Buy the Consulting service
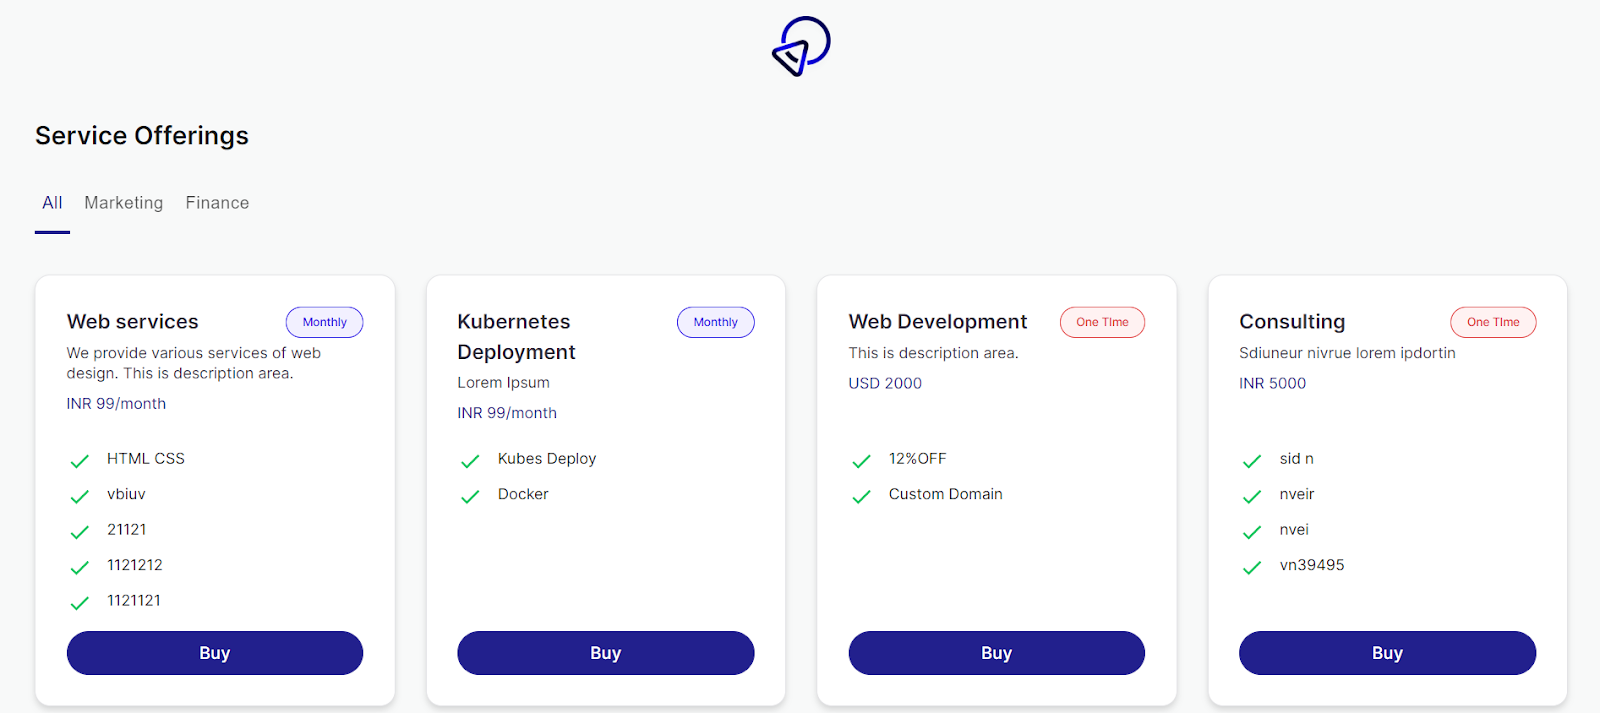Image resolution: width=1600 pixels, height=713 pixels. point(1388,653)
